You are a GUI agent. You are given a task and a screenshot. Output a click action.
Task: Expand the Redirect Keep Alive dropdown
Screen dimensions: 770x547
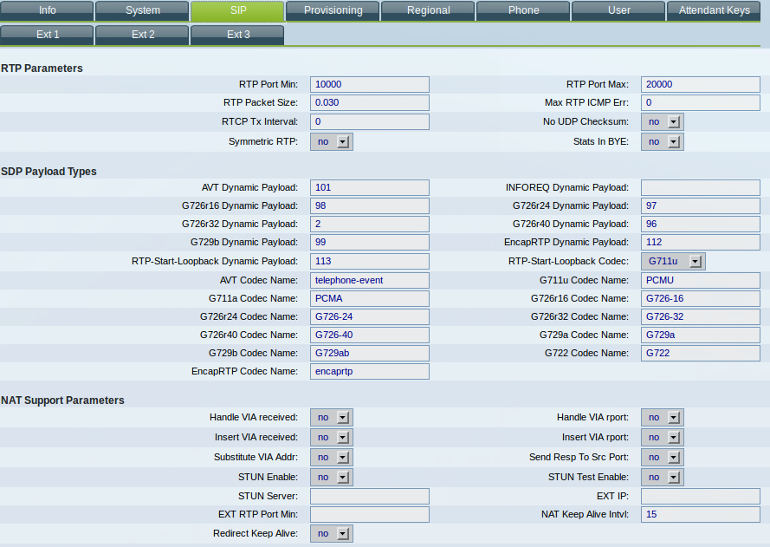(x=331, y=534)
